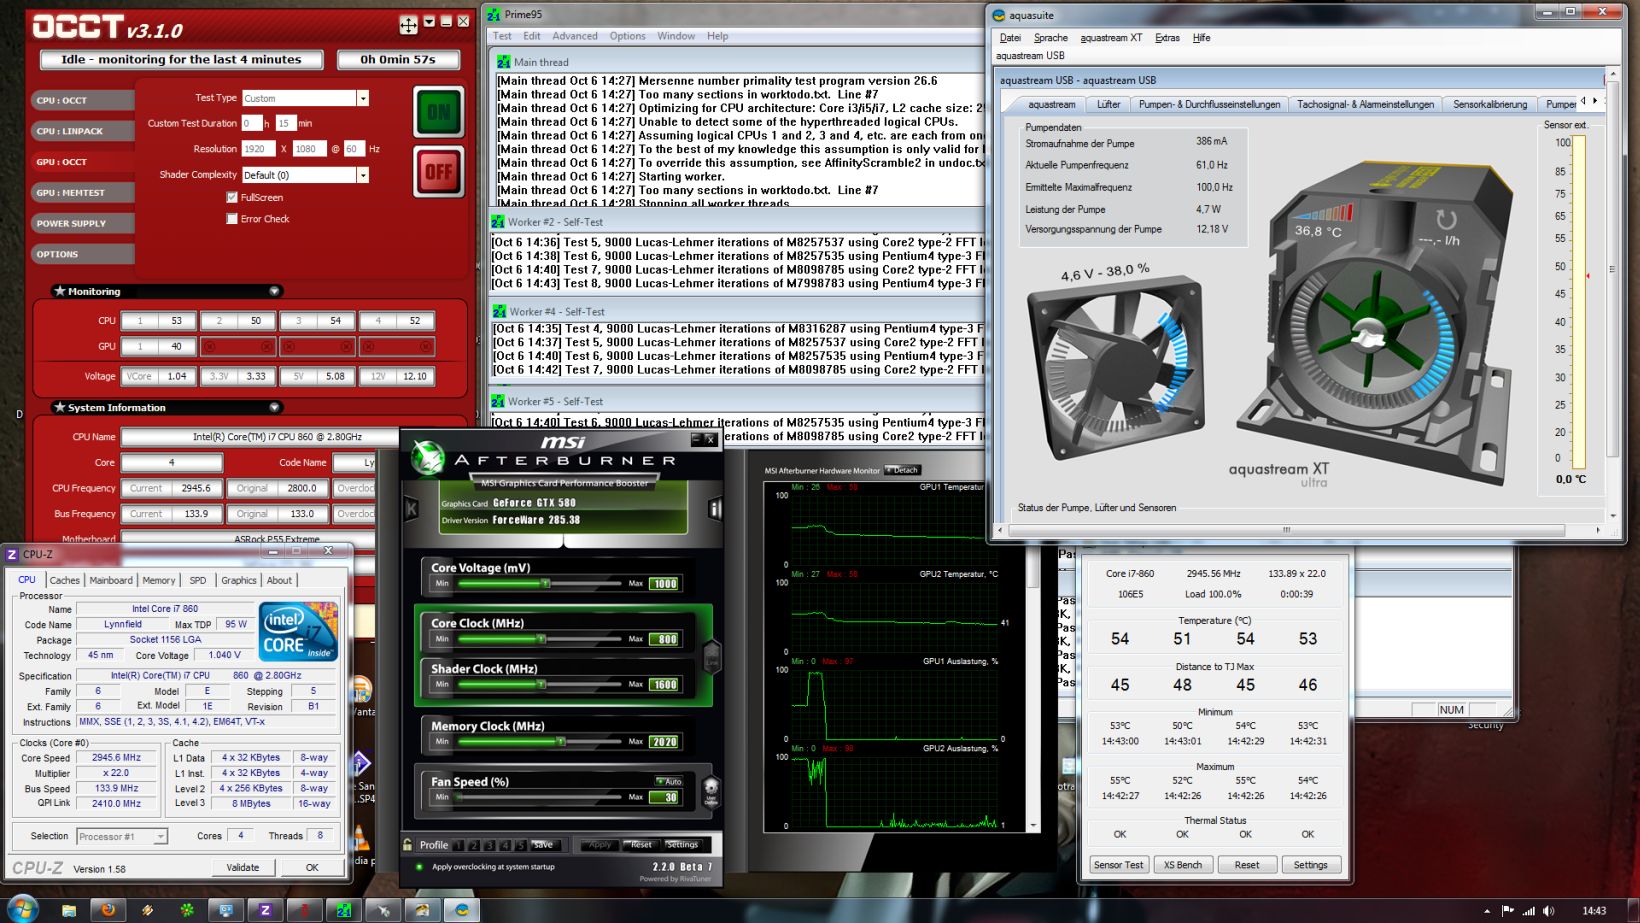Switch to aquasuite via its taskbar icon
The height and width of the screenshot is (923, 1640).
[461, 910]
